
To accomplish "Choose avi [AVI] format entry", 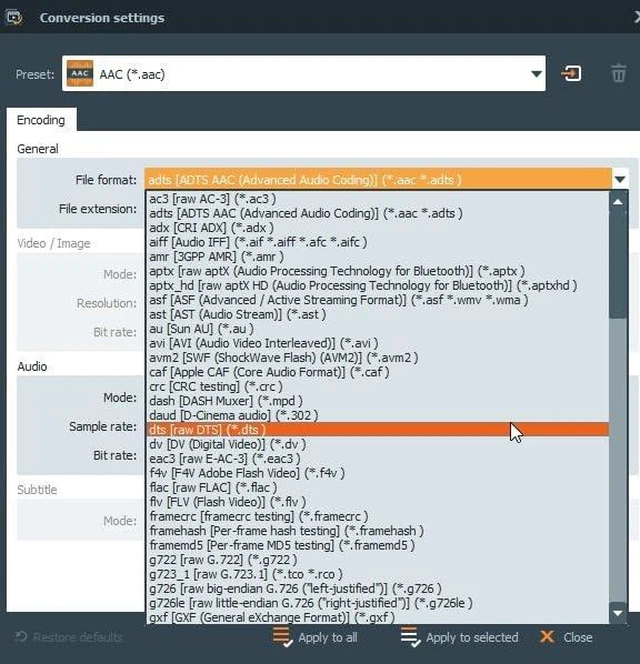I will (x=377, y=343).
